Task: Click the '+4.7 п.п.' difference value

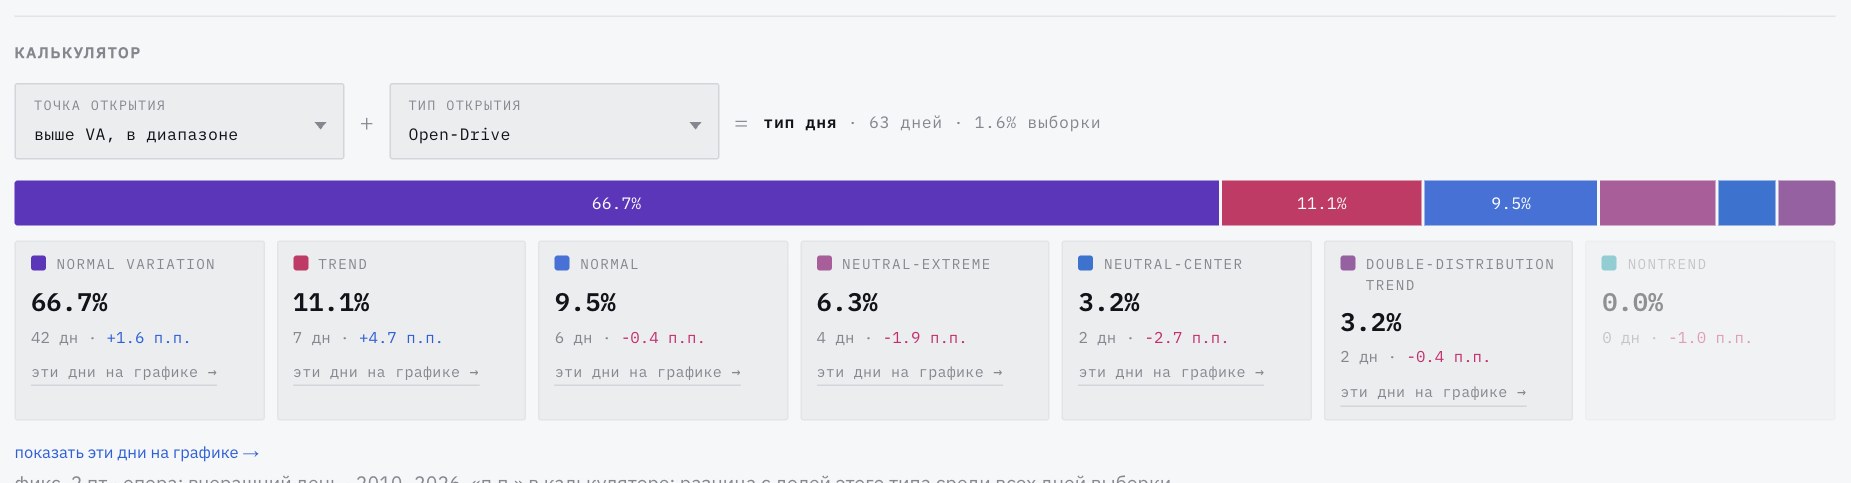Action: [x=401, y=338]
